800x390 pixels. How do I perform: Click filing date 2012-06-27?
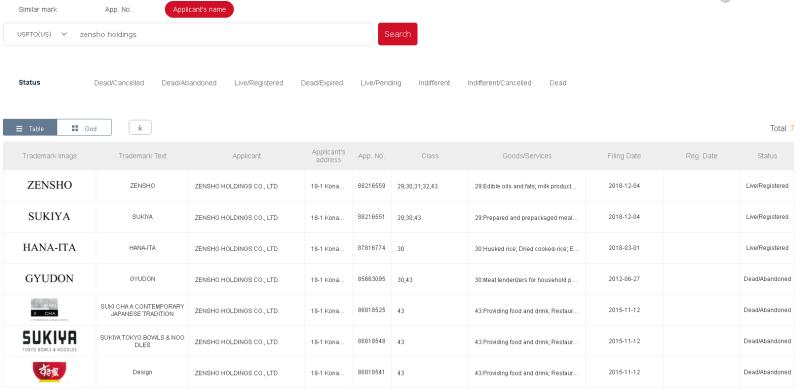tap(624, 279)
